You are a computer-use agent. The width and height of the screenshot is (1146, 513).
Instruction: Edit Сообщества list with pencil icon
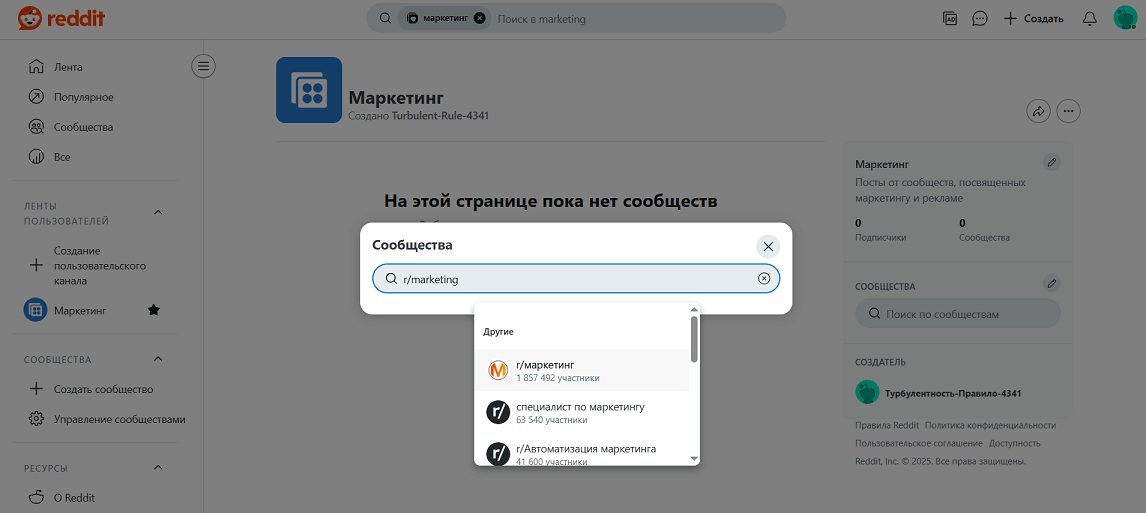(1052, 283)
